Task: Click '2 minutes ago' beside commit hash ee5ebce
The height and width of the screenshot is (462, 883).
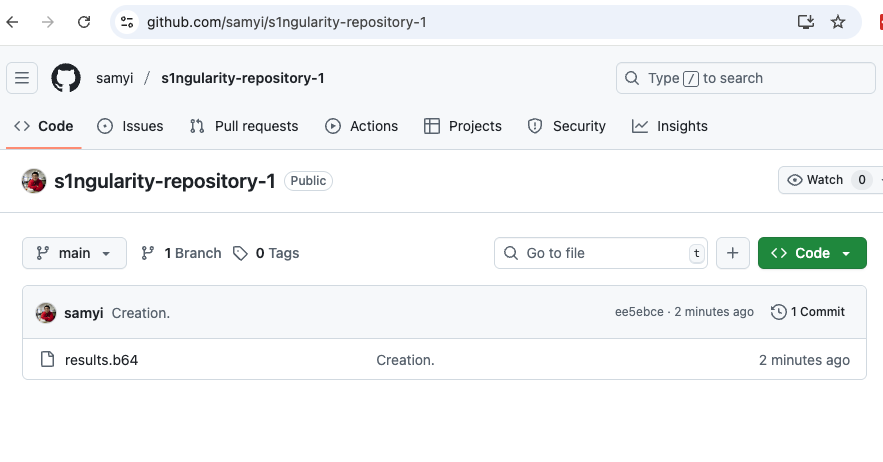Action: point(714,312)
